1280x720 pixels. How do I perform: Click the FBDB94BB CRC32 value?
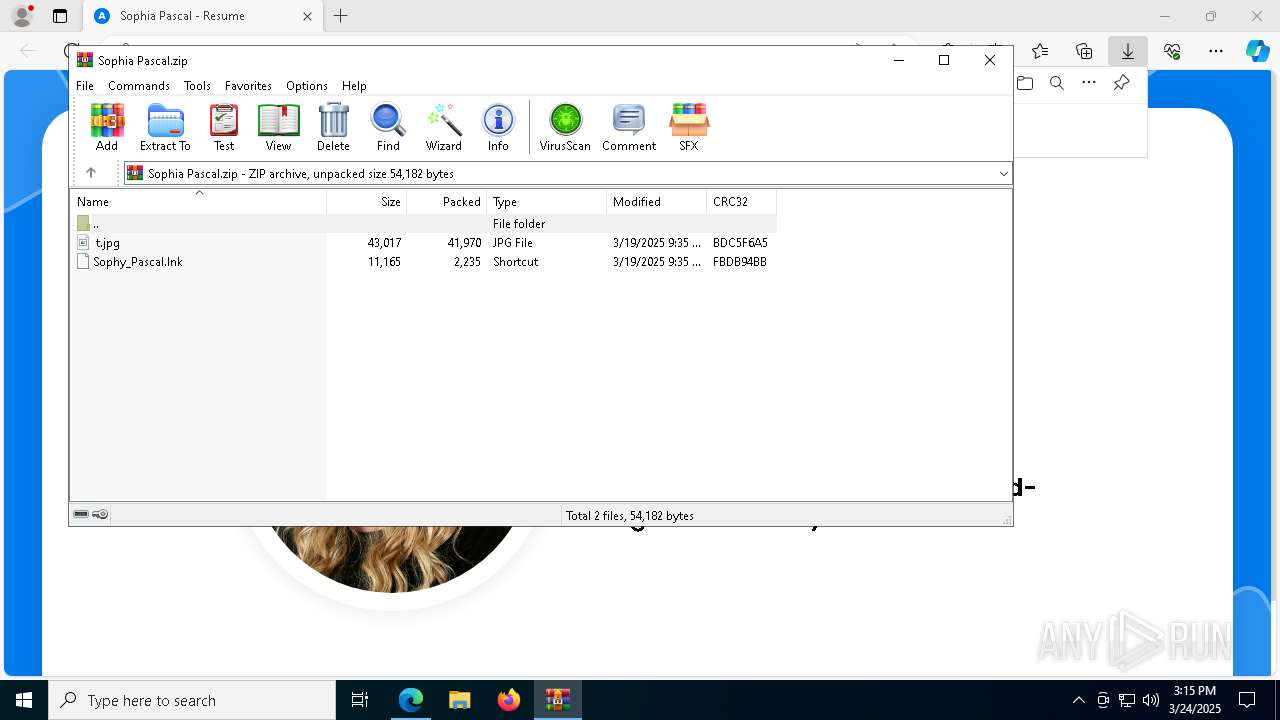coord(740,262)
